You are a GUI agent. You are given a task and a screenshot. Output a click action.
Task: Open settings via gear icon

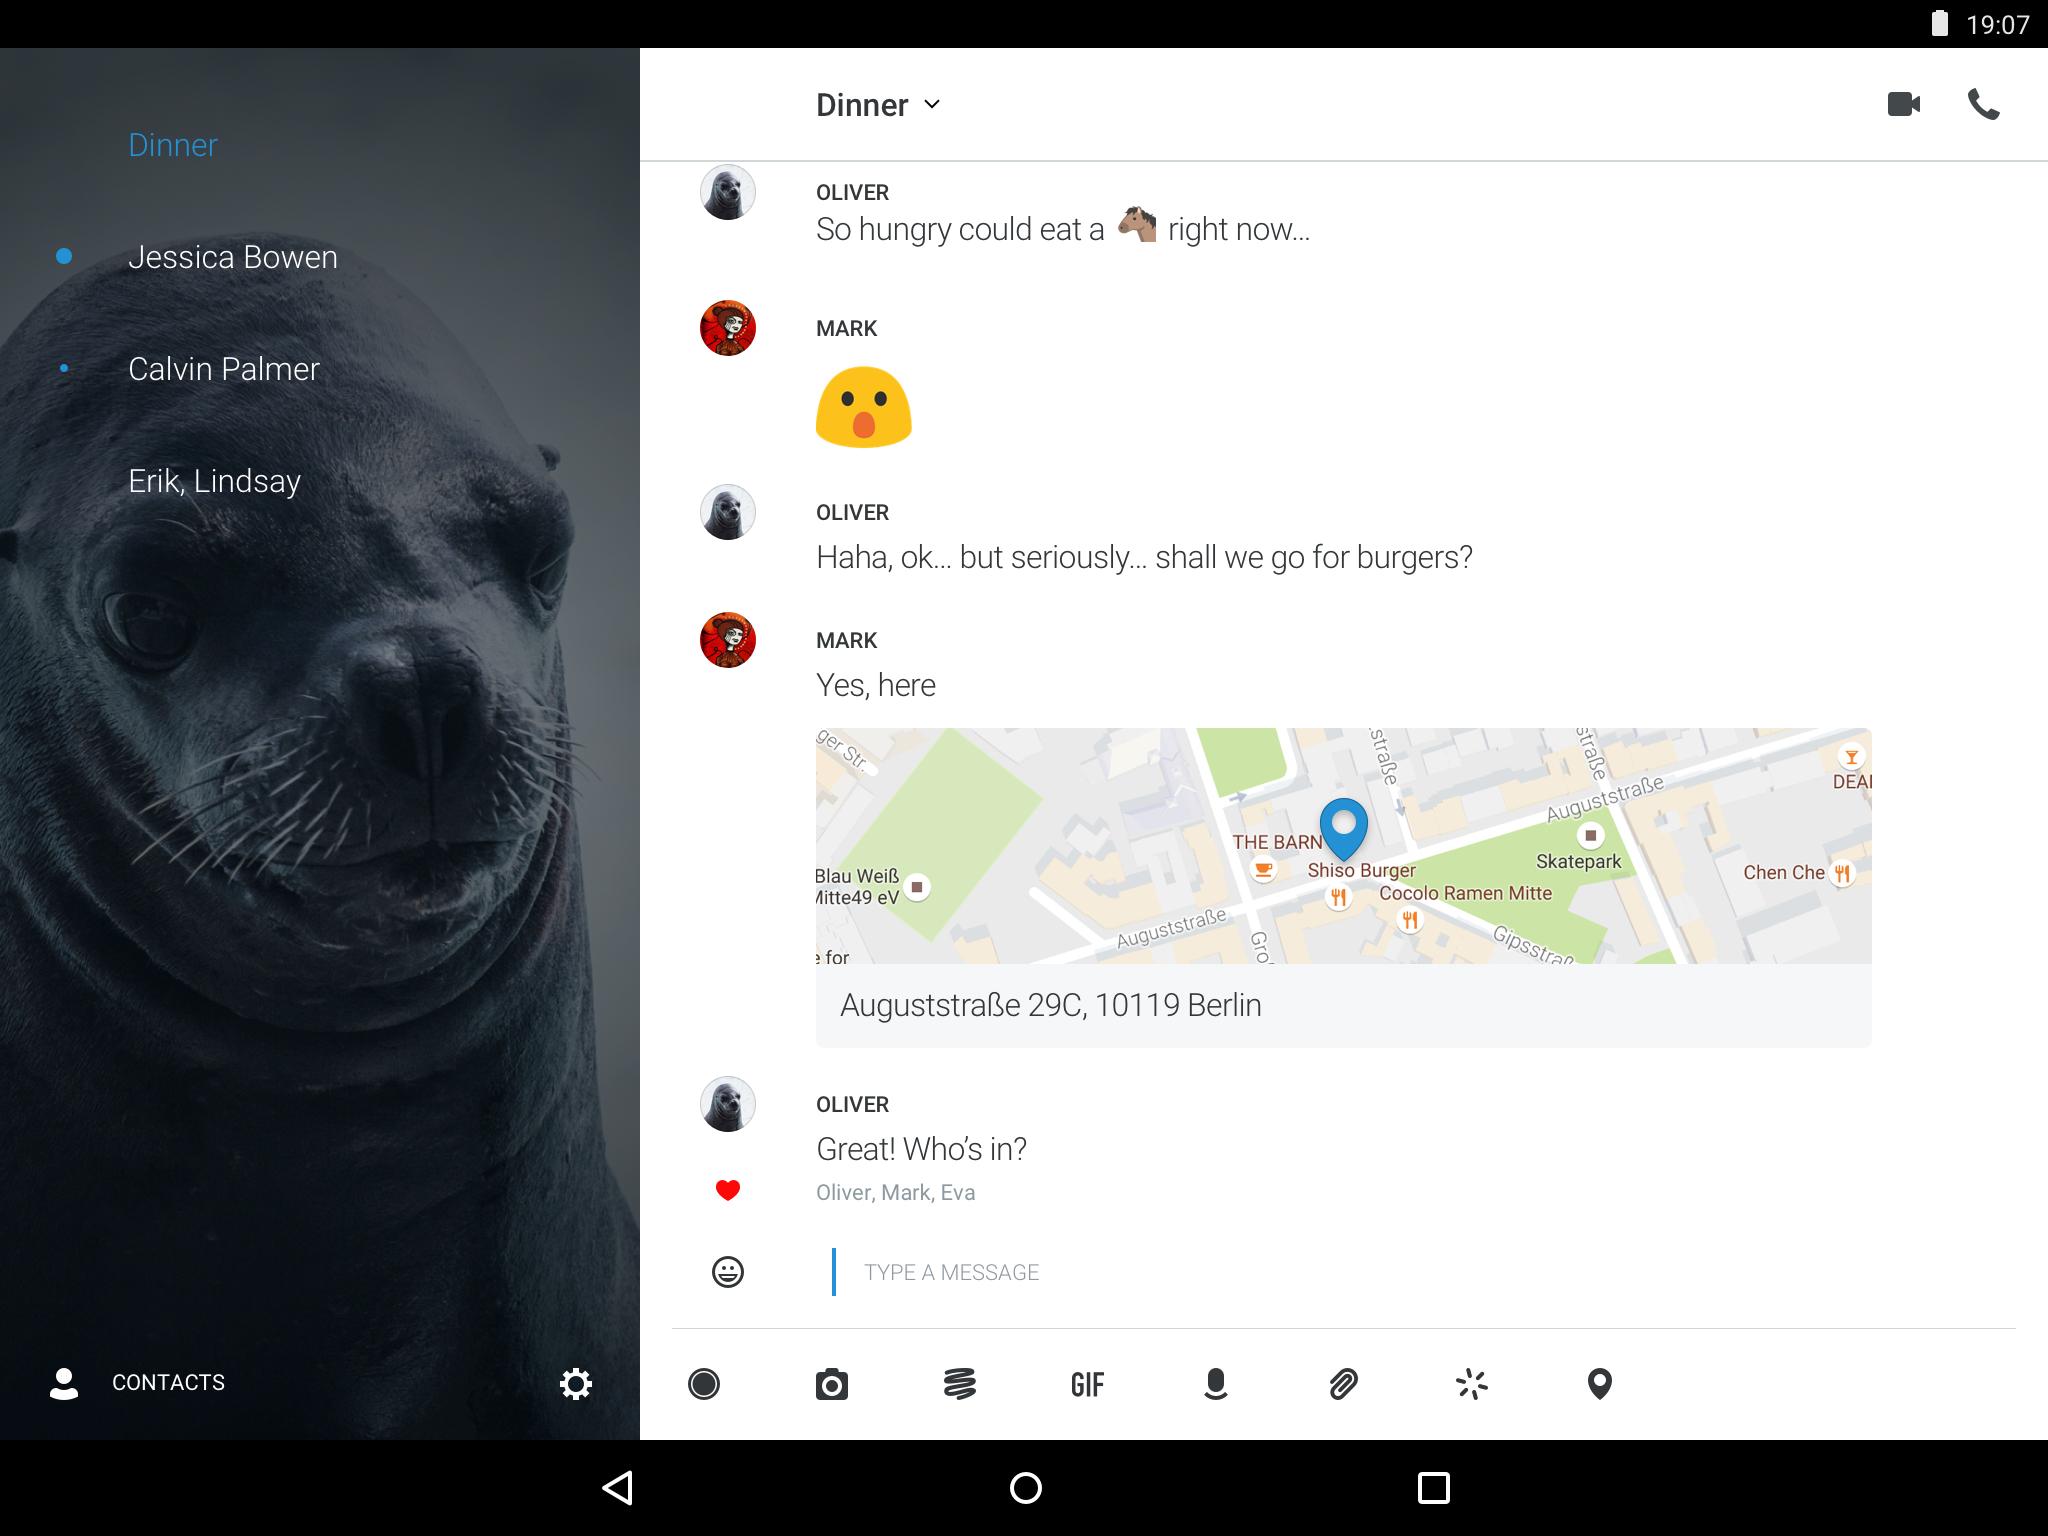coord(575,1384)
